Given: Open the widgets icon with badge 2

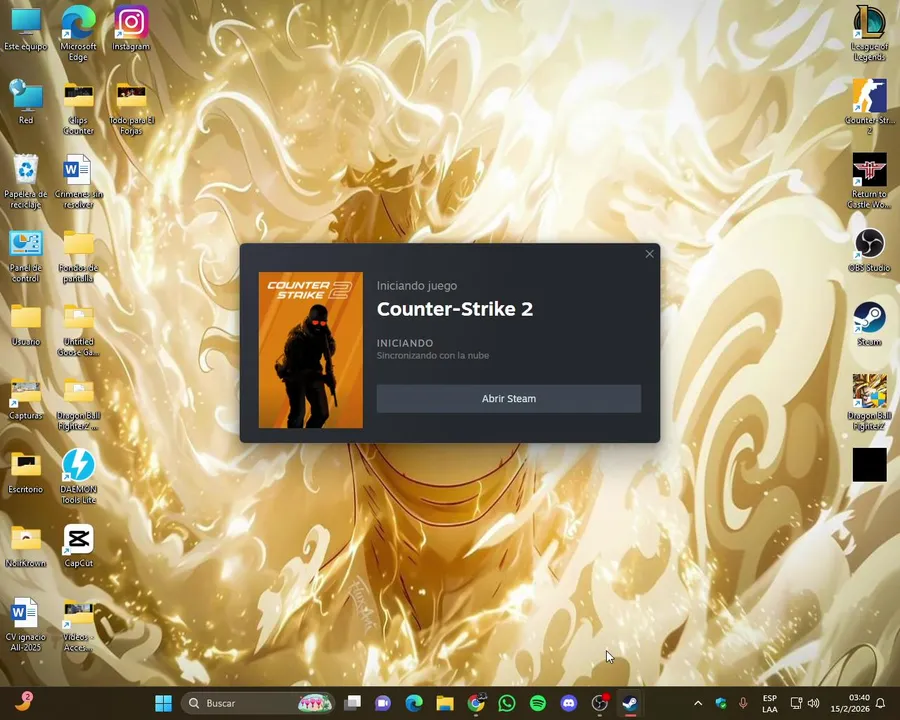Looking at the screenshot, I should [x=24, y=702].
